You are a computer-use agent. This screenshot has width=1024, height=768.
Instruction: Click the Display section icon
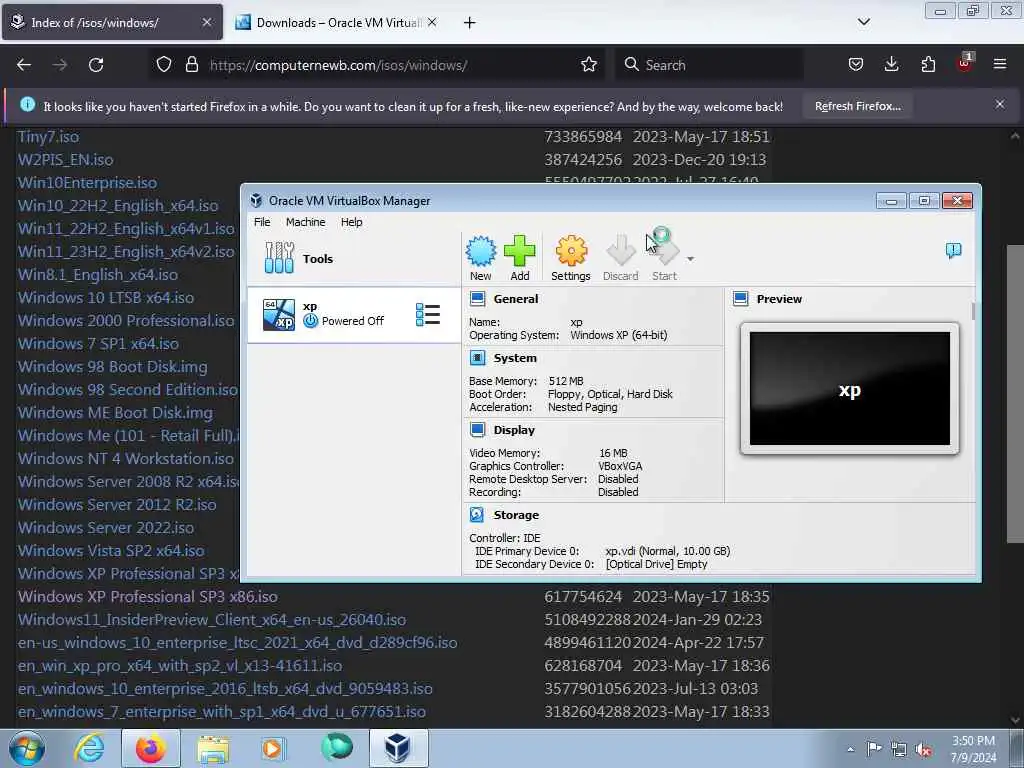click(x=477, y=430)
